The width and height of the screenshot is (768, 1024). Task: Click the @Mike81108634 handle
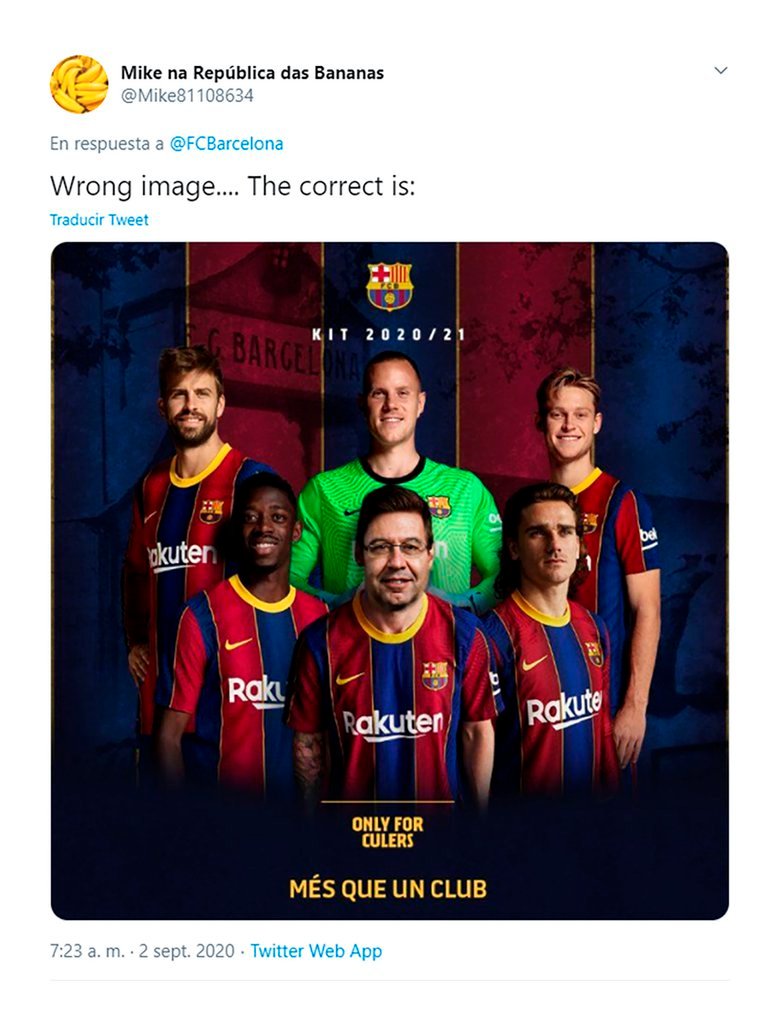pyautogui.click(x=187, y=96)
